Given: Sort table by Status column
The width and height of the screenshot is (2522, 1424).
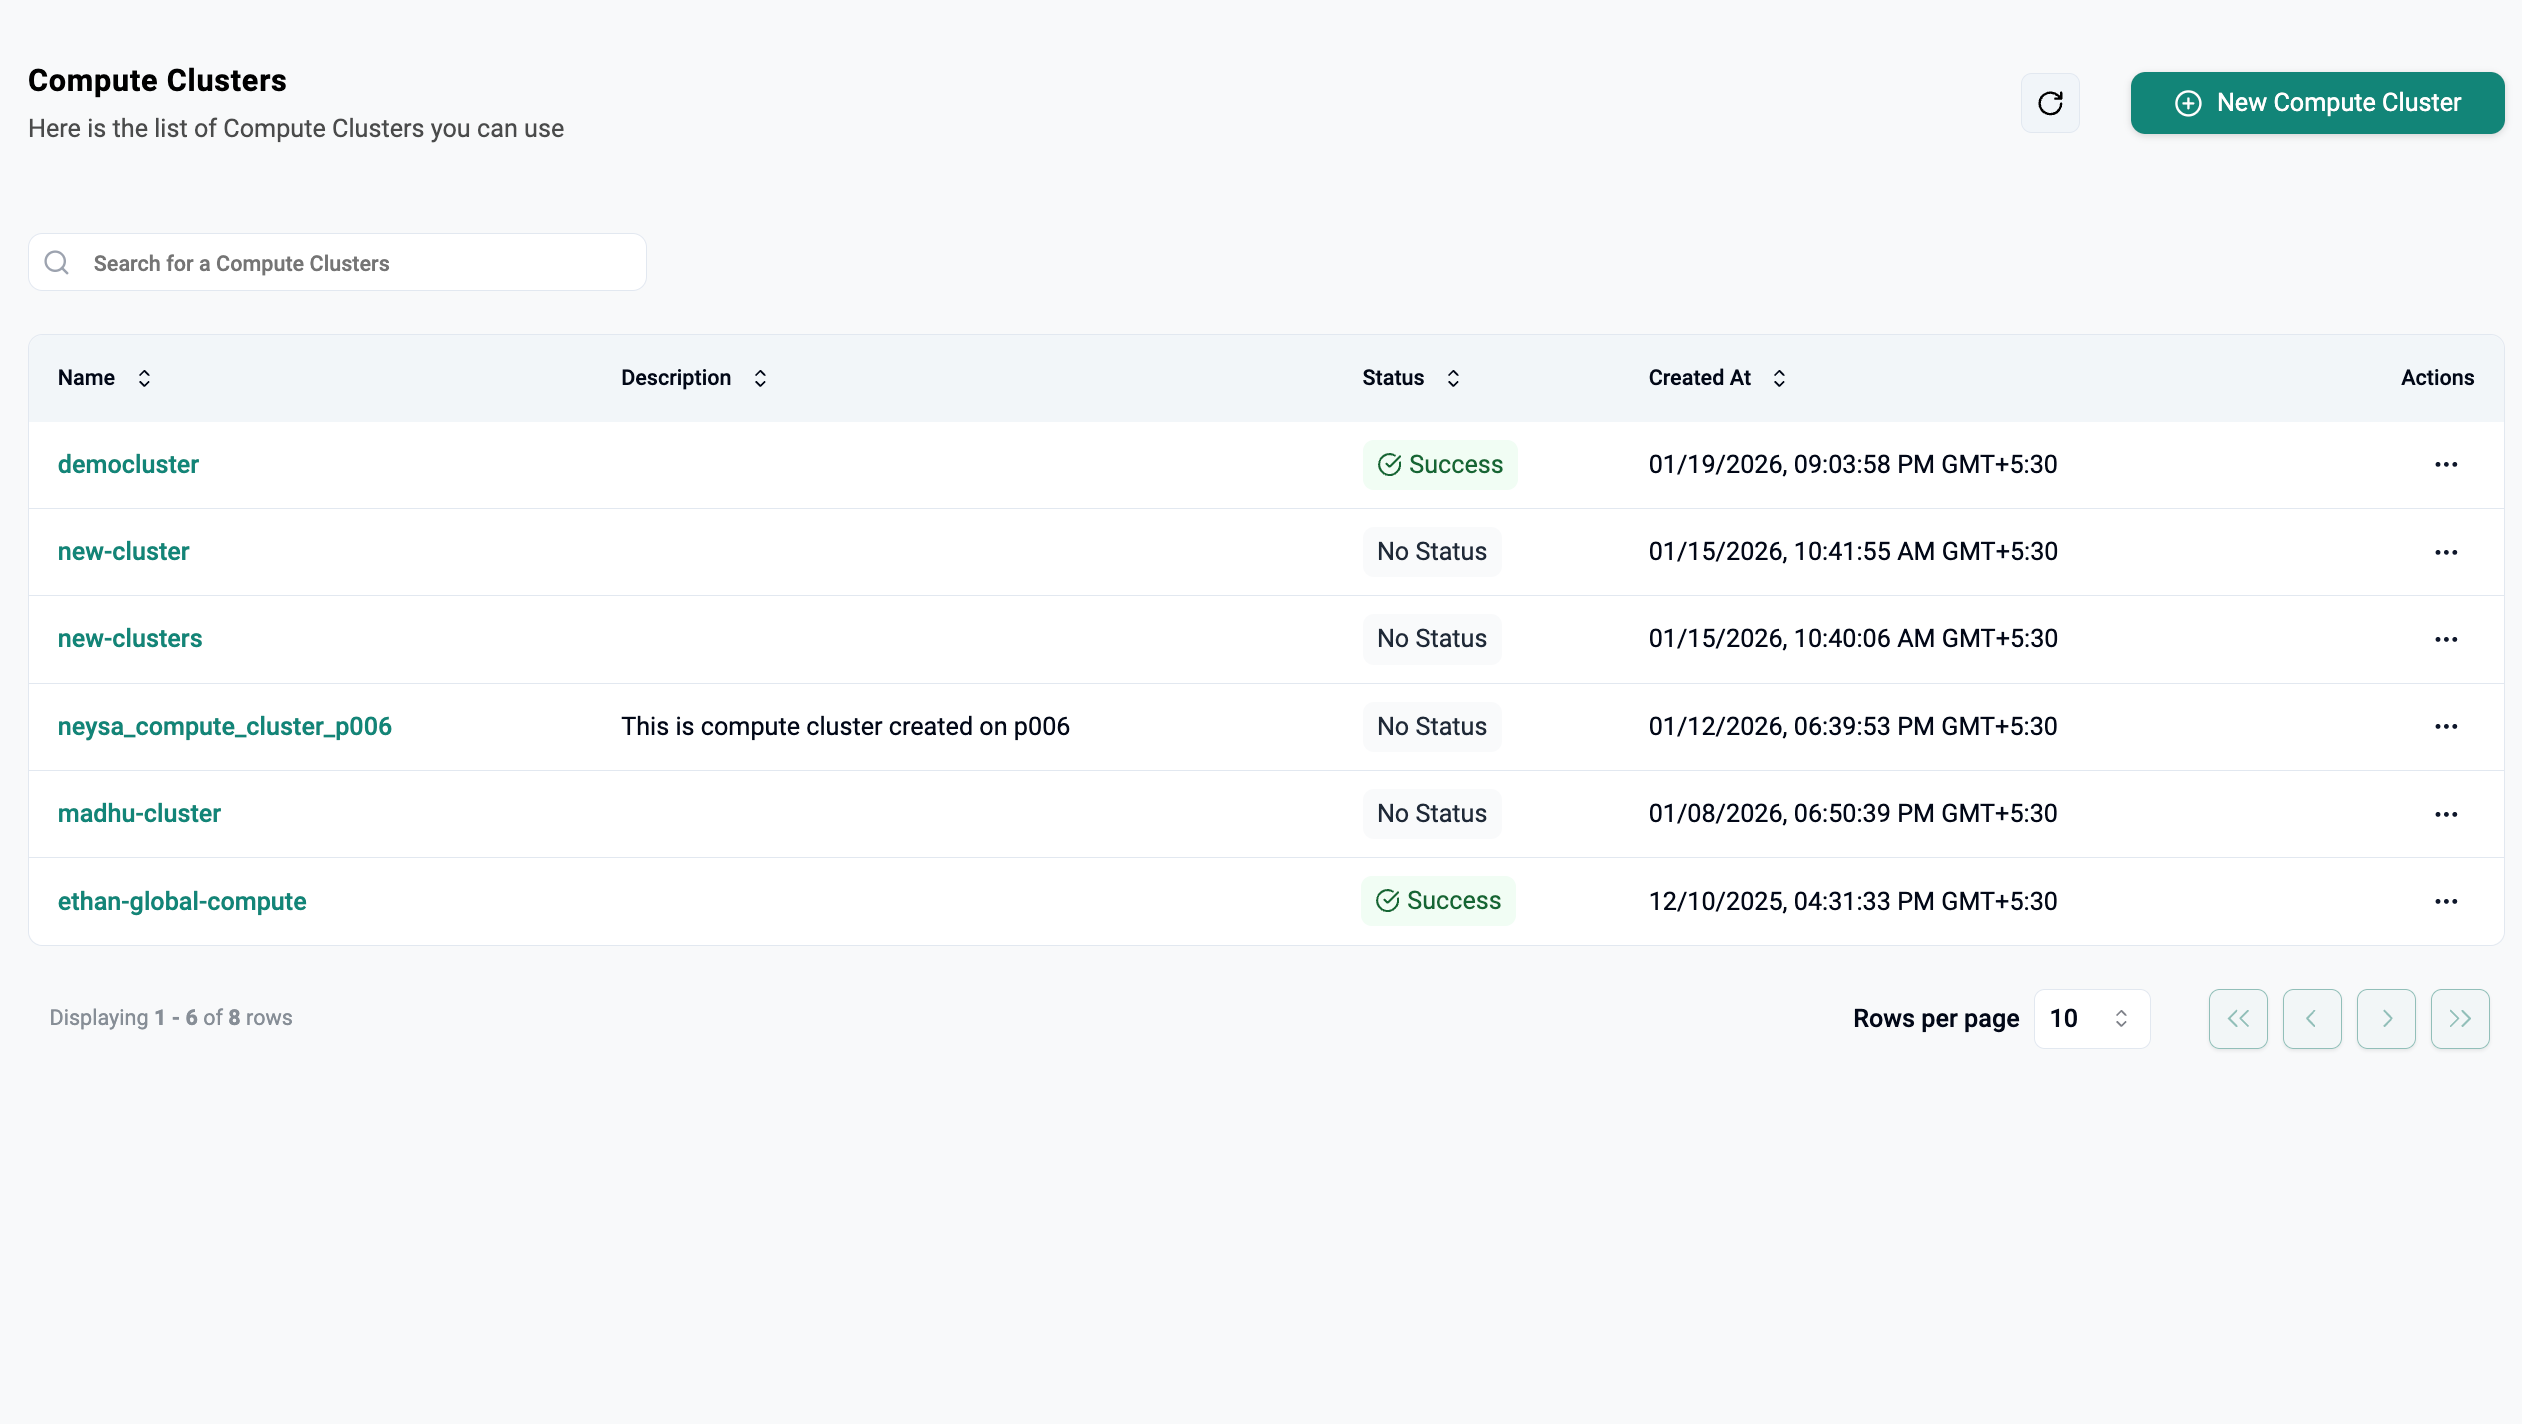Looking at the screenshot, I should (x=1453, y=378).
